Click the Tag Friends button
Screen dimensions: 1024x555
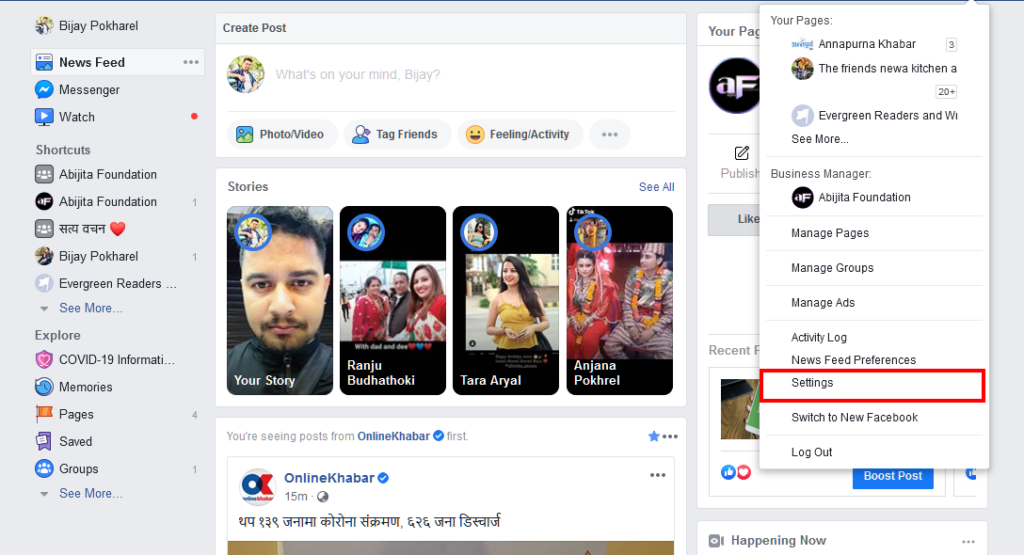tap(397, 135)
